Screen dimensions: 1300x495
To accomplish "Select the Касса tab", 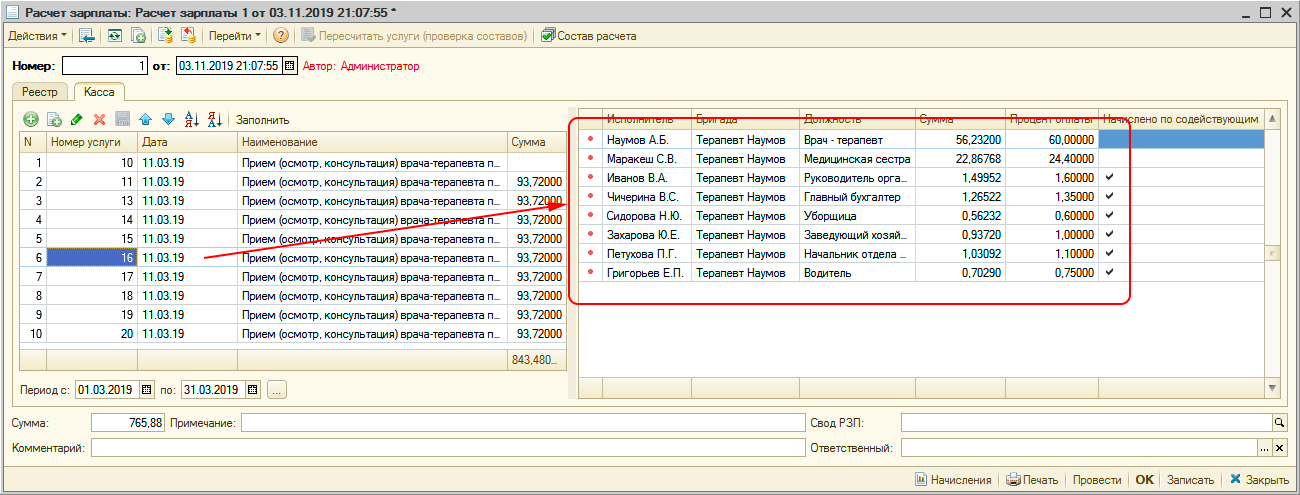I will [x=99, y=91].
